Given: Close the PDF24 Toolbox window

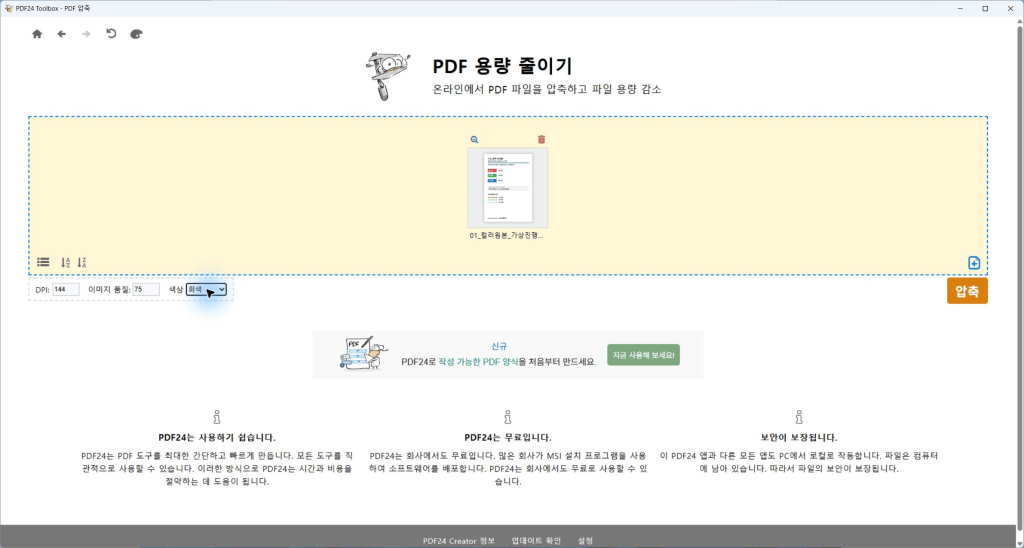Looking at the screenshot, I should pyautogui.click(x=1010, y=8).
